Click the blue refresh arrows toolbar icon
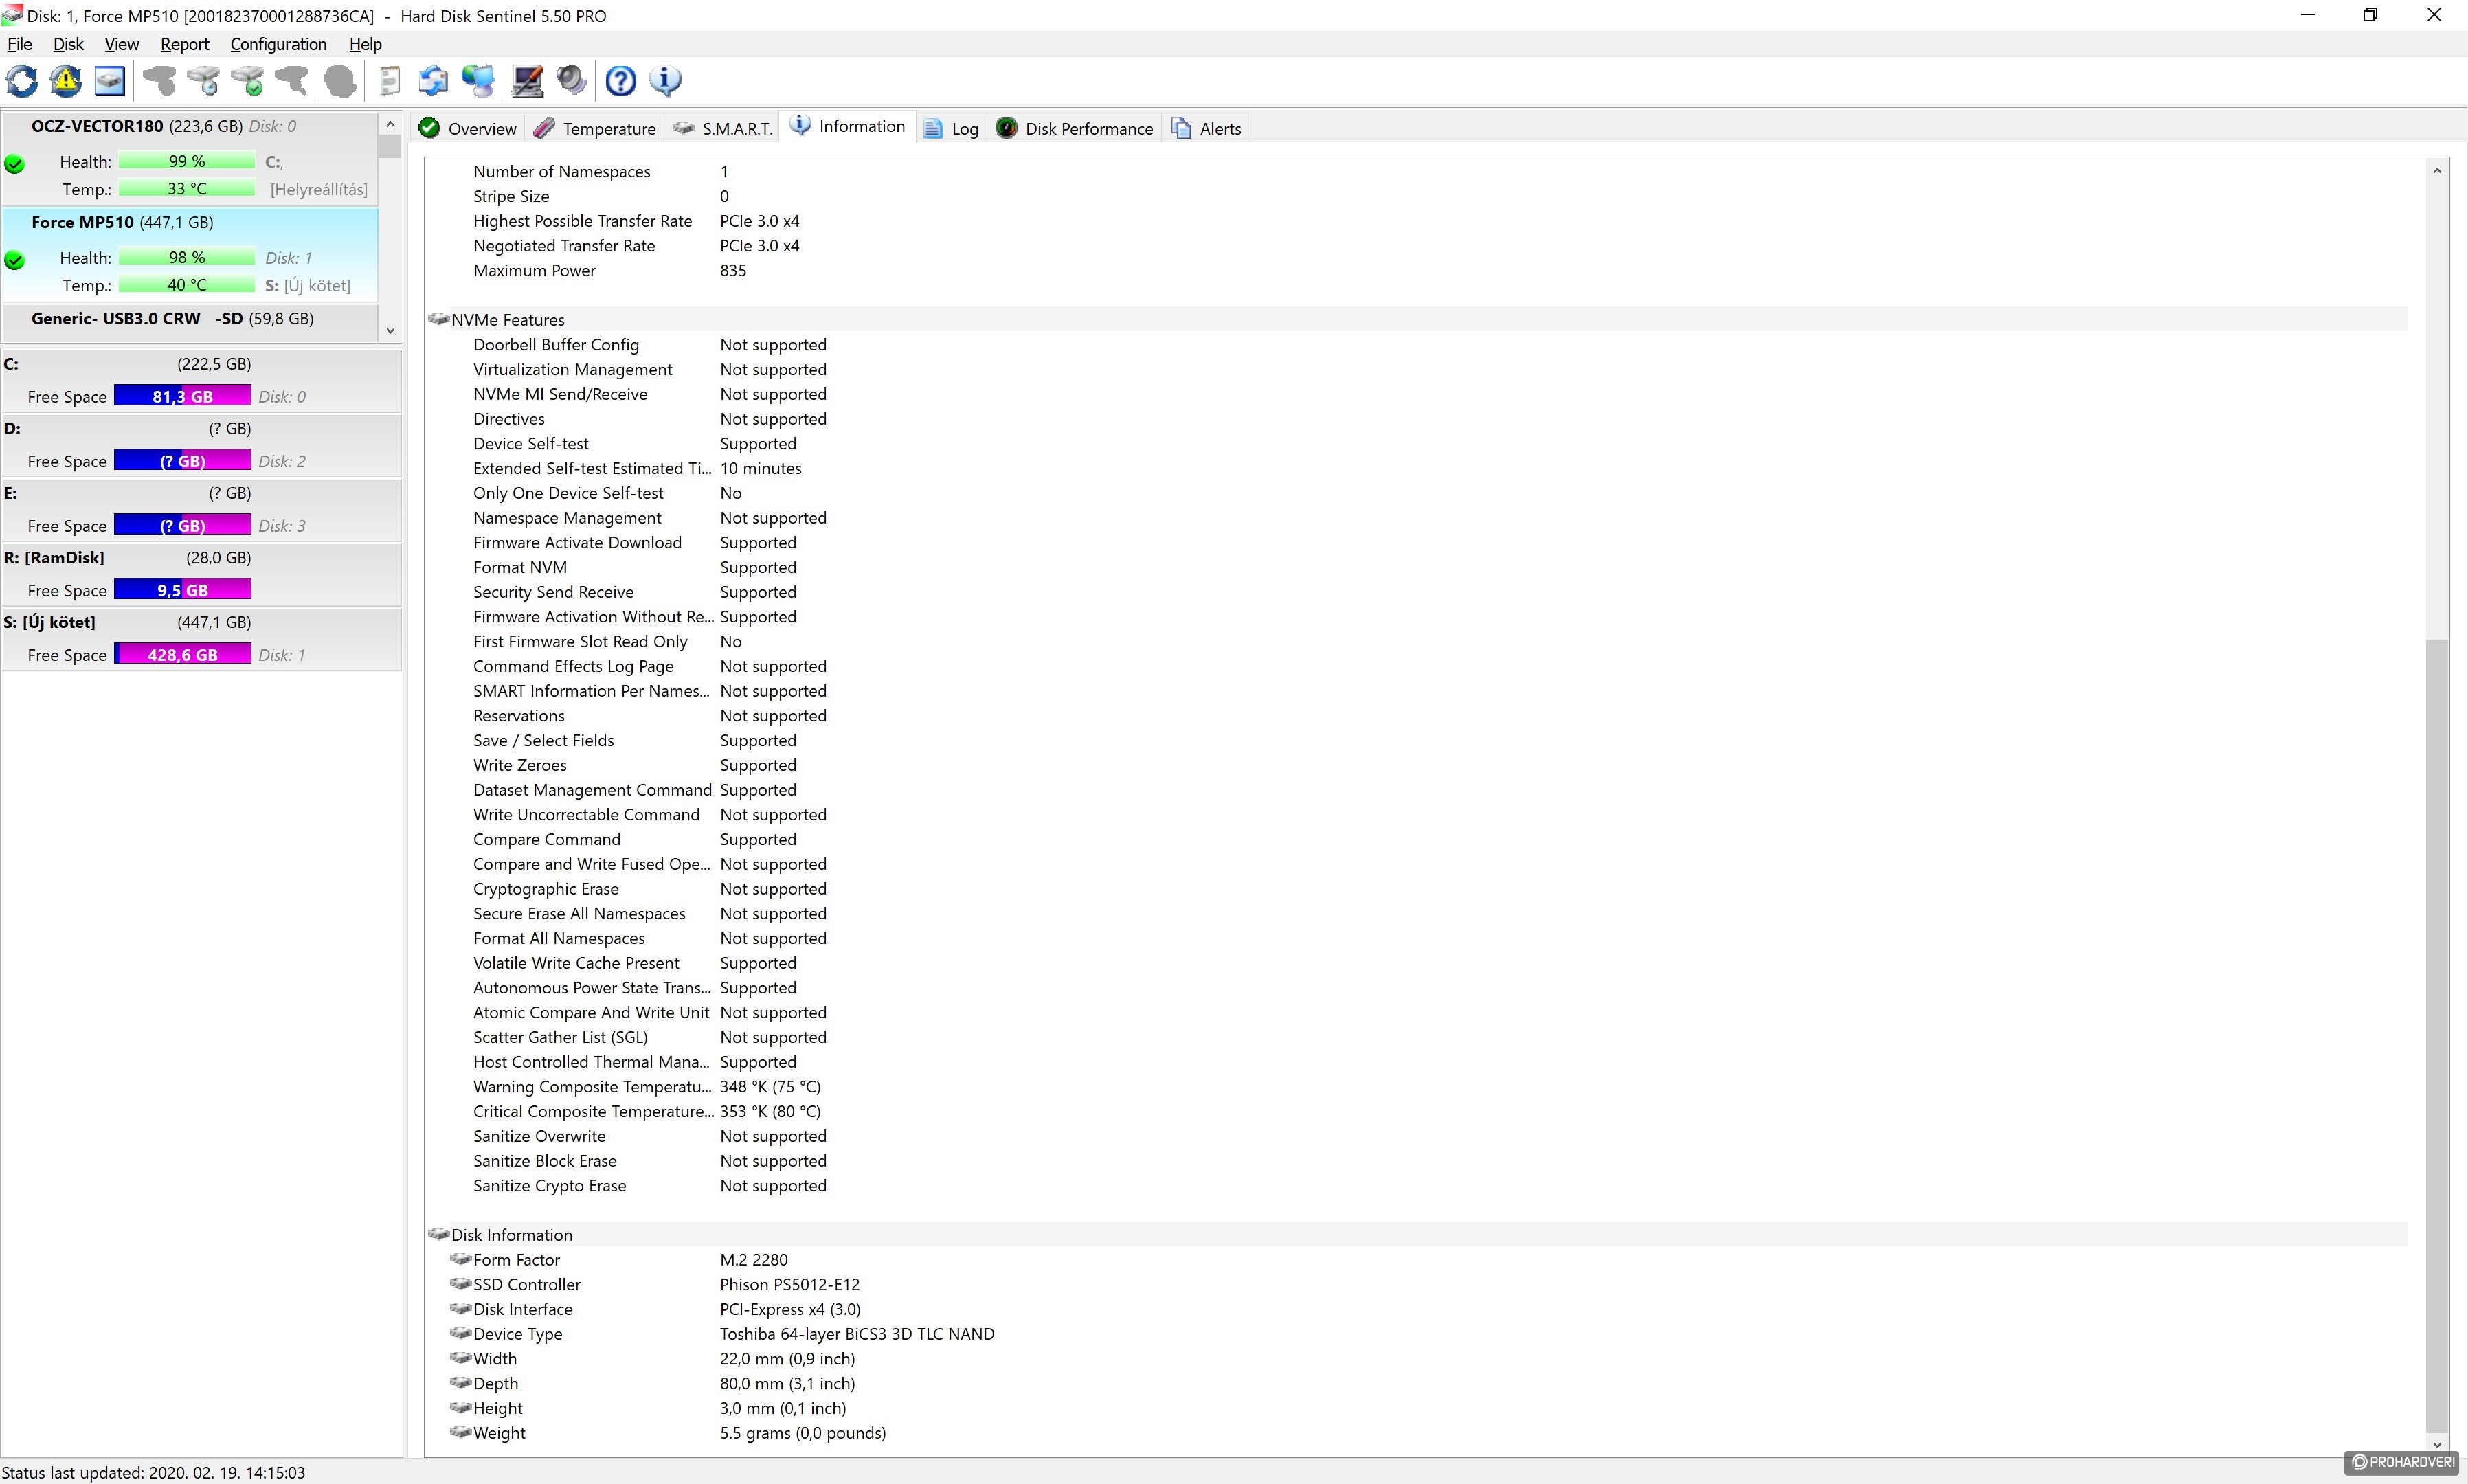 click(22, 81)
